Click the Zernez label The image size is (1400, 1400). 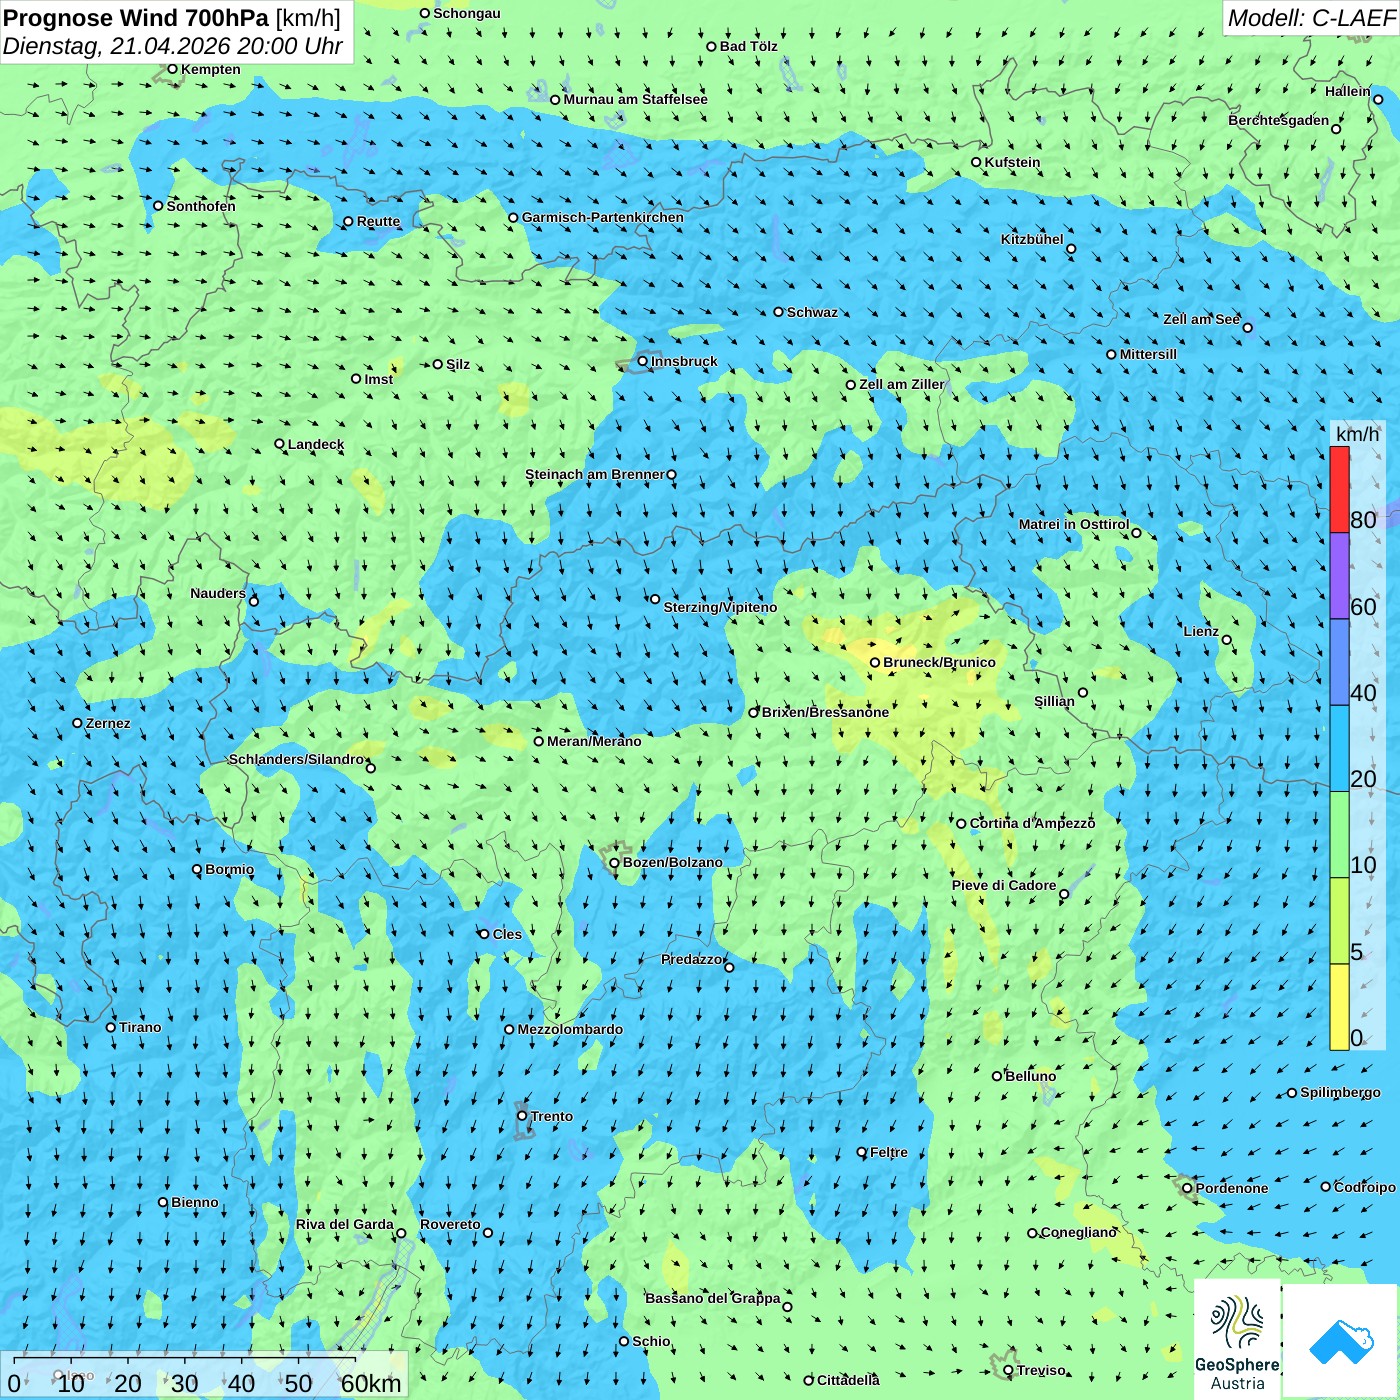pos(108,723)
